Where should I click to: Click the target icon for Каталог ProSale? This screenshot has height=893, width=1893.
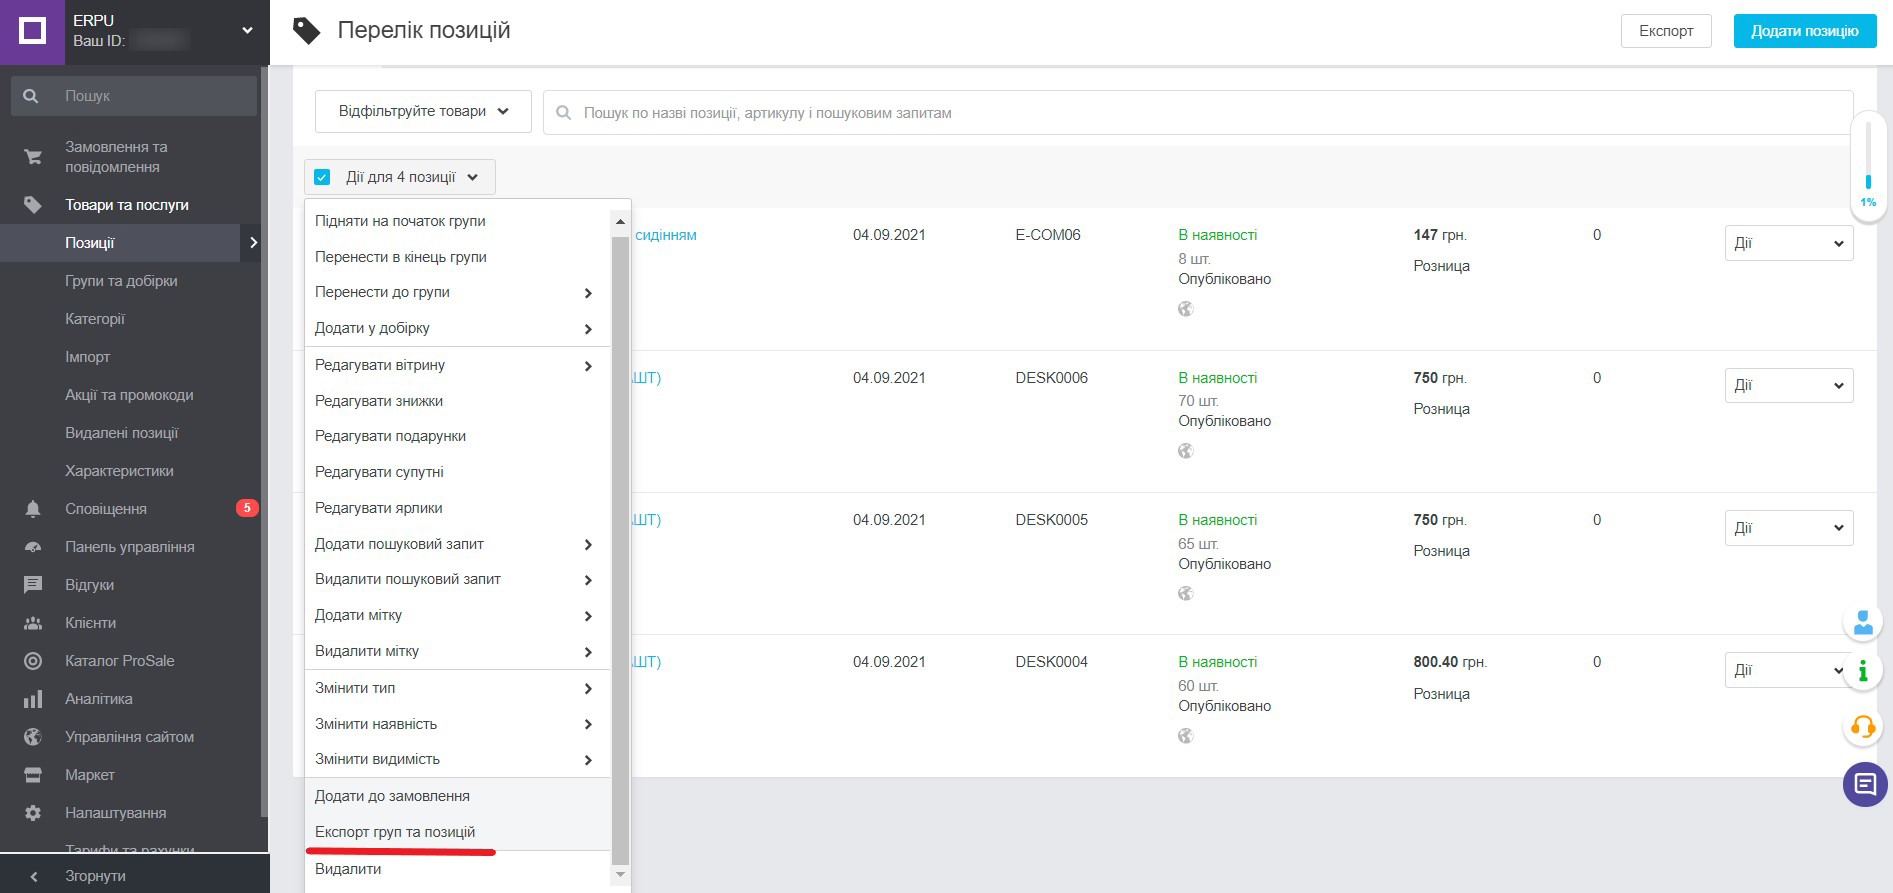(x=33, y=661)
